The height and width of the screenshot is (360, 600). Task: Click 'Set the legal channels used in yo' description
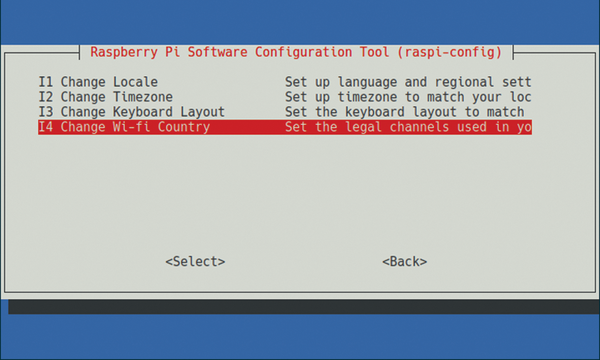408,127
